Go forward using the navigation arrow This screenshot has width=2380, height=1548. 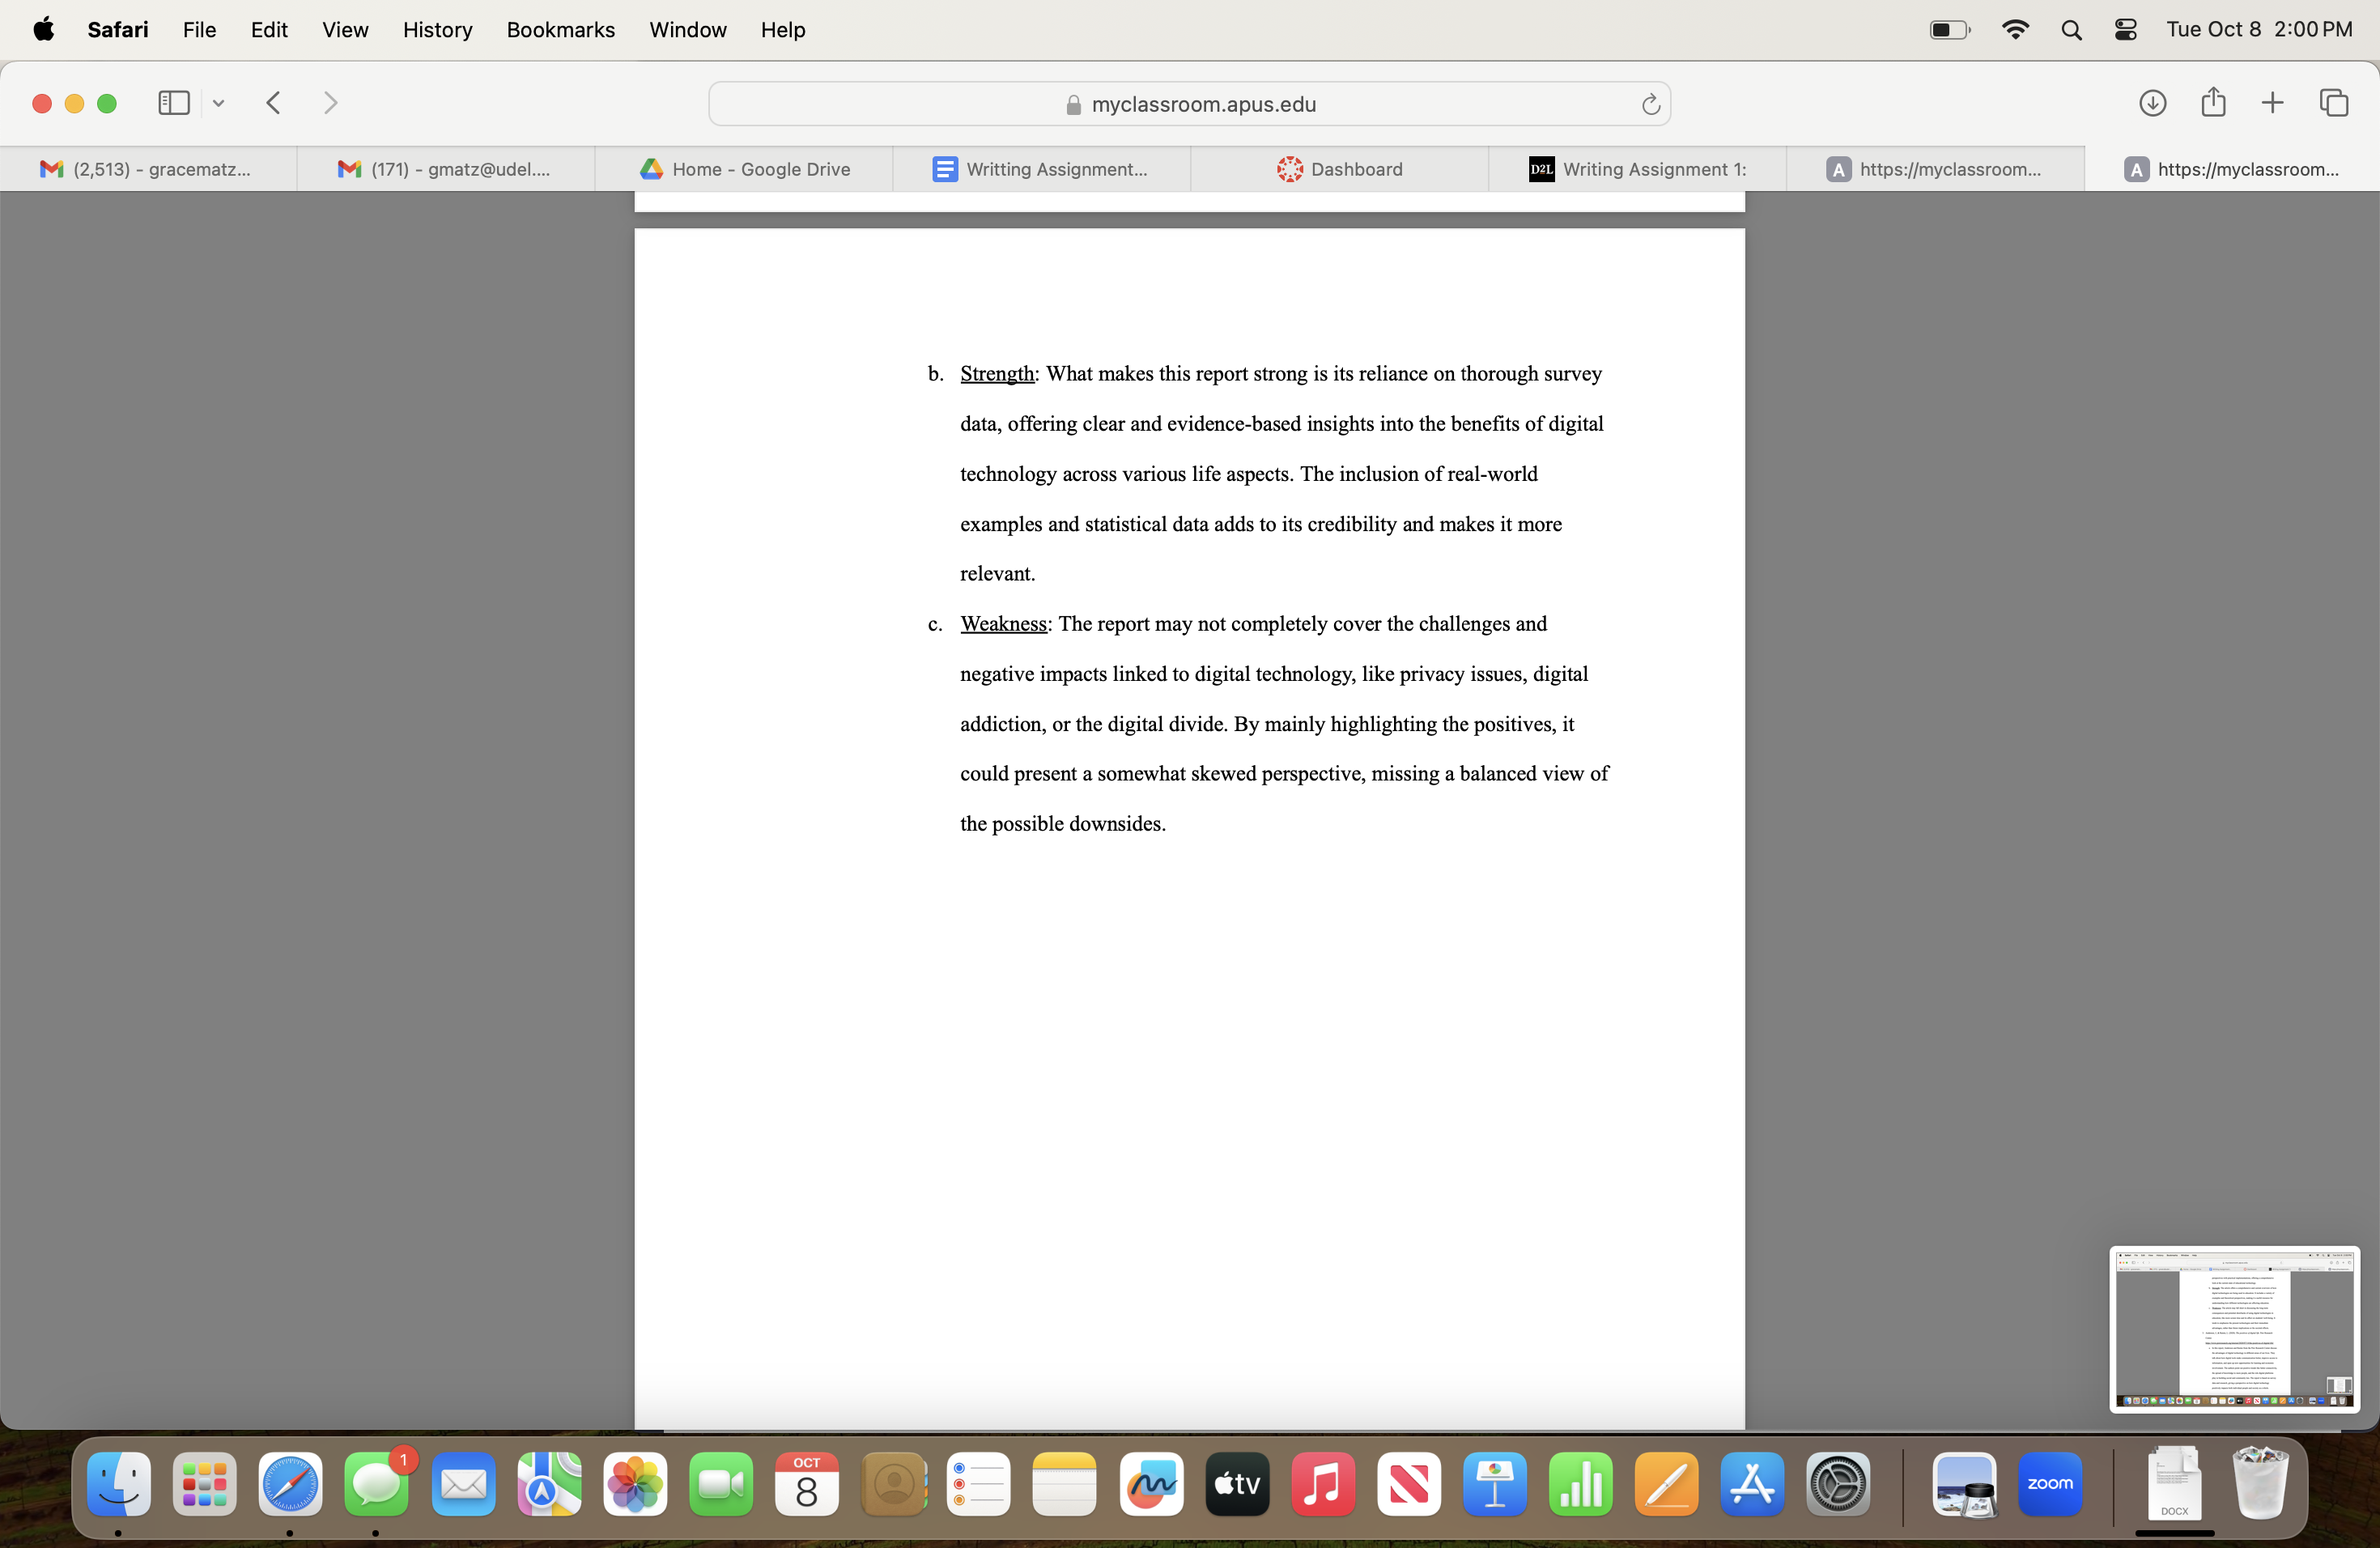tap(330, 103)
